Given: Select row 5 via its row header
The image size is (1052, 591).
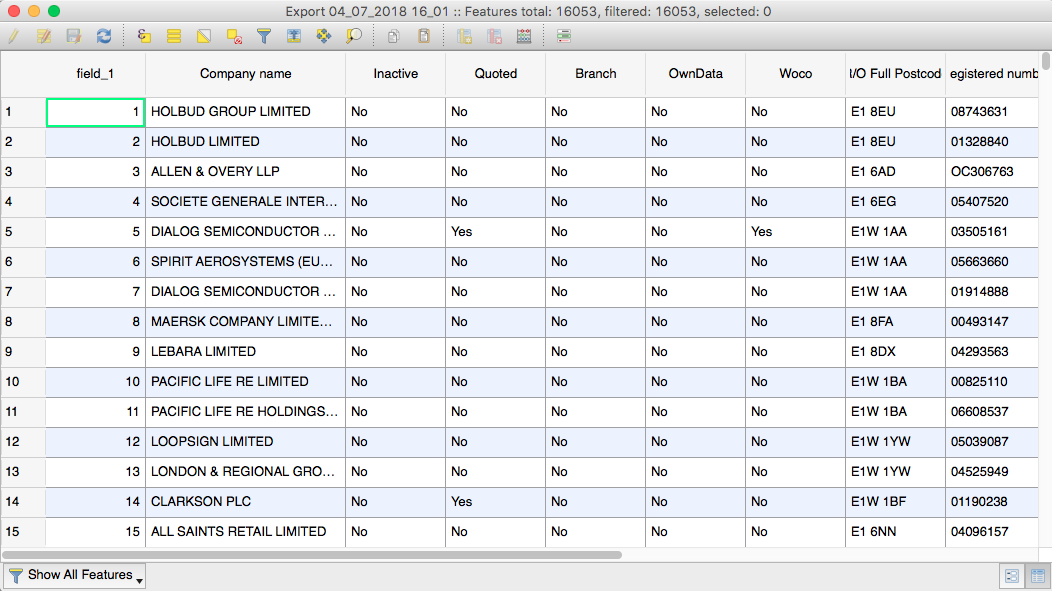Looking at the screenshot, I should (23, 232).
